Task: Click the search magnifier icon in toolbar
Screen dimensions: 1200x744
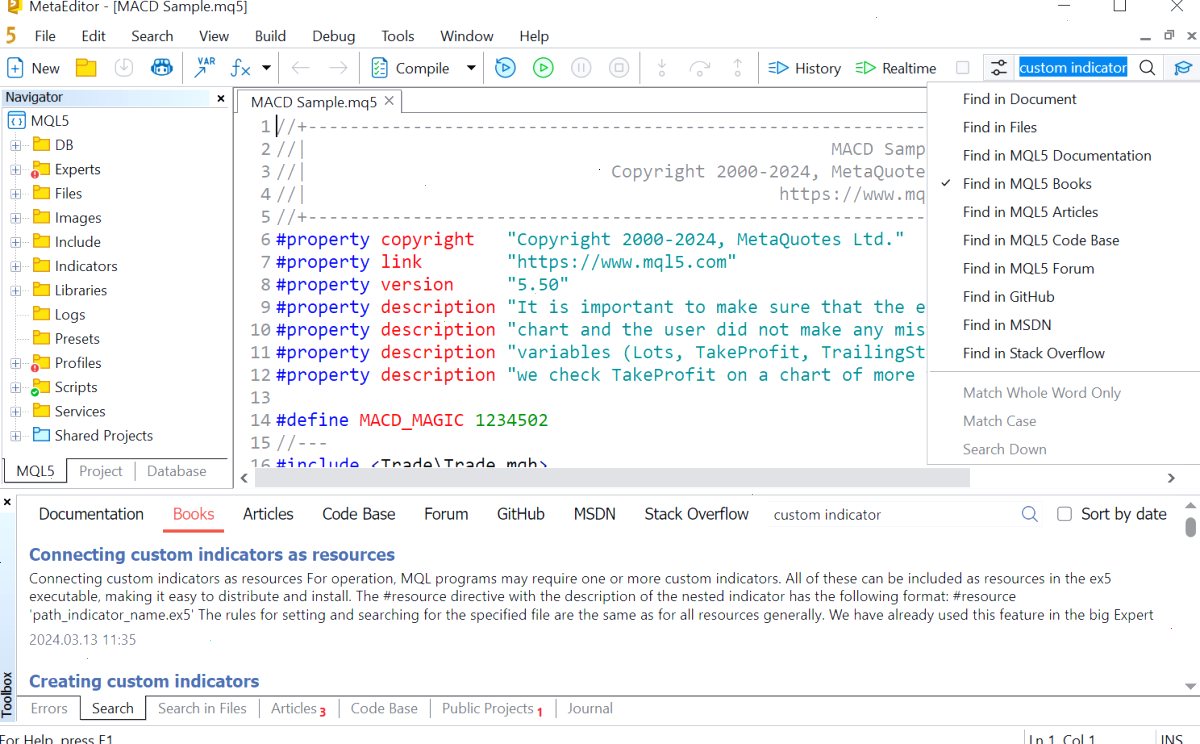Action: 1148,68
